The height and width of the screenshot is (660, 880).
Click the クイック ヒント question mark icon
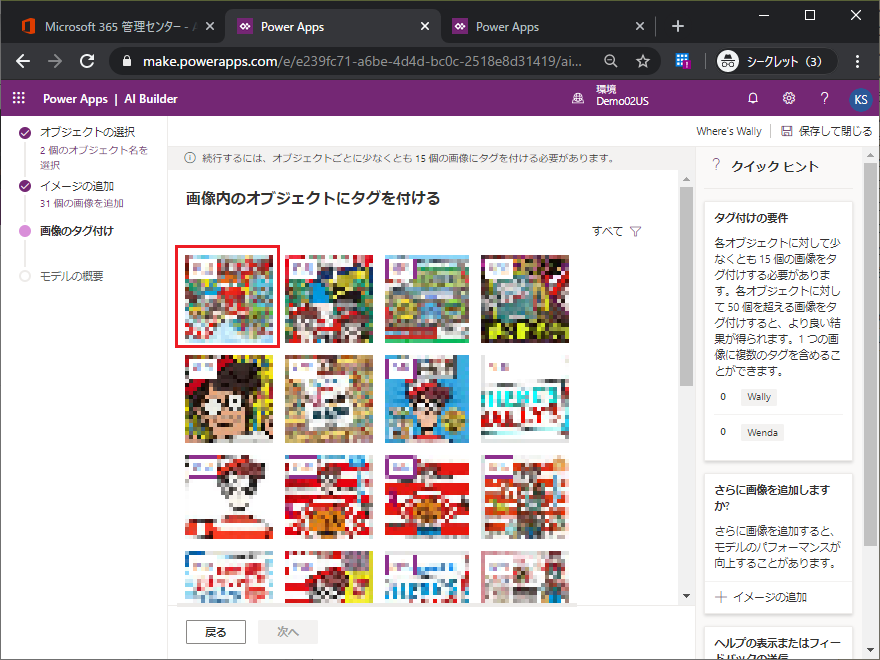[x=716, y=164]
